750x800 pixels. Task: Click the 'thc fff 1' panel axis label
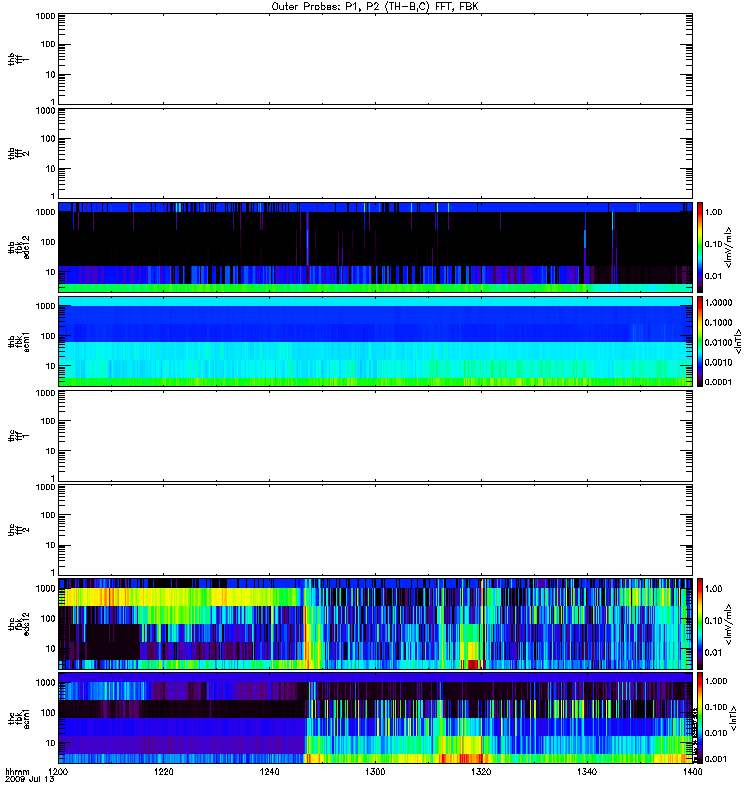click(18, 436)
